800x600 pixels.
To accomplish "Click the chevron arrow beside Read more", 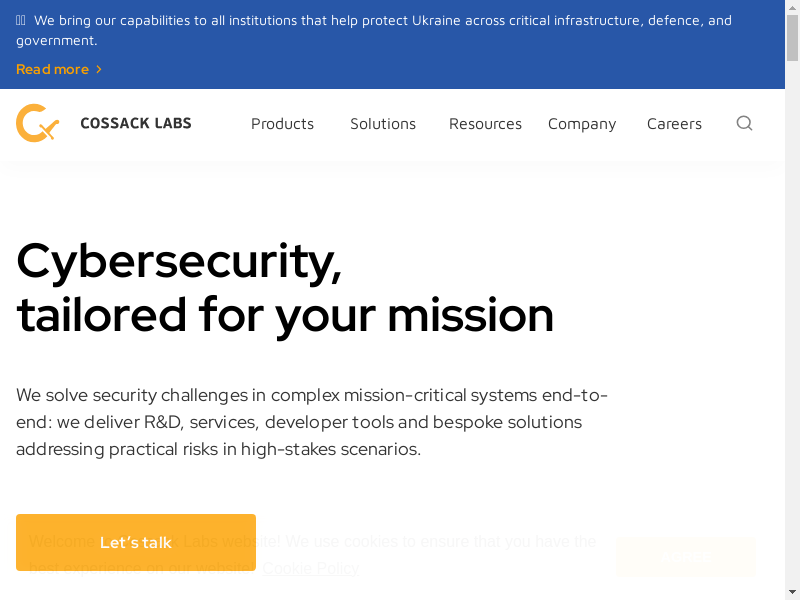I will click(x=99, y=69).
